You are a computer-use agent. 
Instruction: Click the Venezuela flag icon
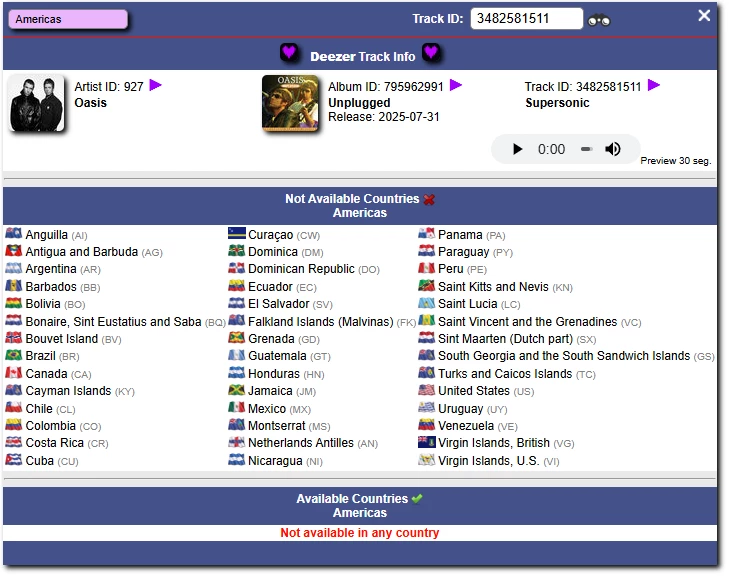(426, 425)
